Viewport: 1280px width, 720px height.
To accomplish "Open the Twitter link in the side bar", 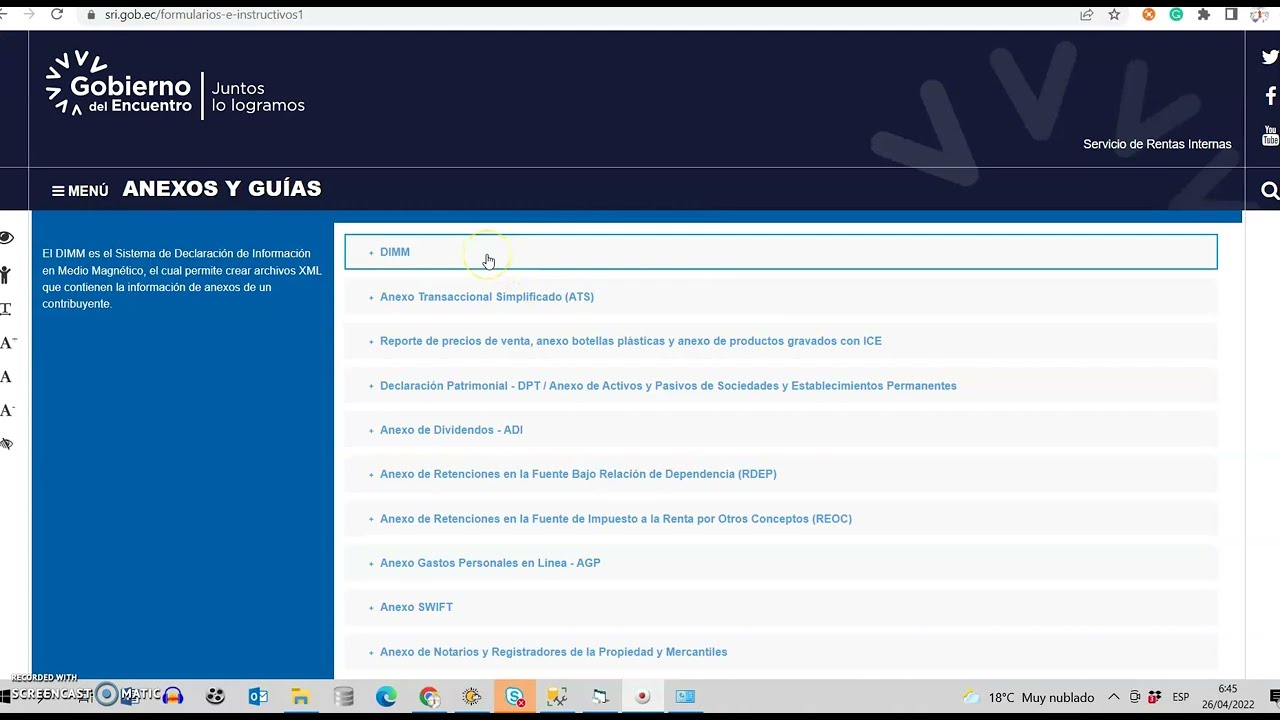I will (1270, 58).
